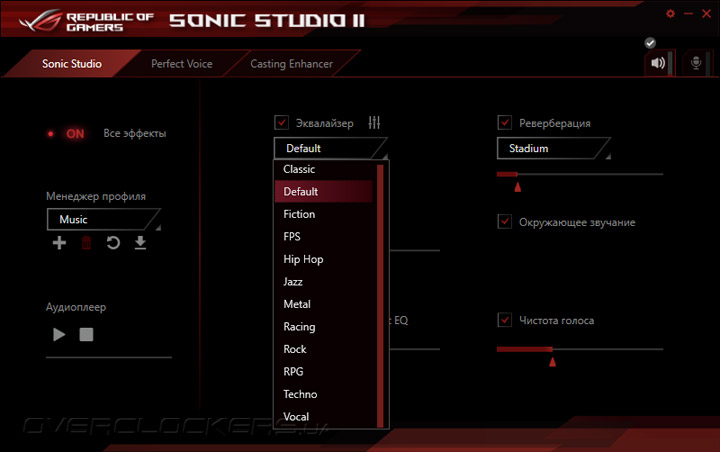Image resolution: width=720 pixels, height=452 pixels.
Task: Select the microphone input device icon
Action: point(696,63)
